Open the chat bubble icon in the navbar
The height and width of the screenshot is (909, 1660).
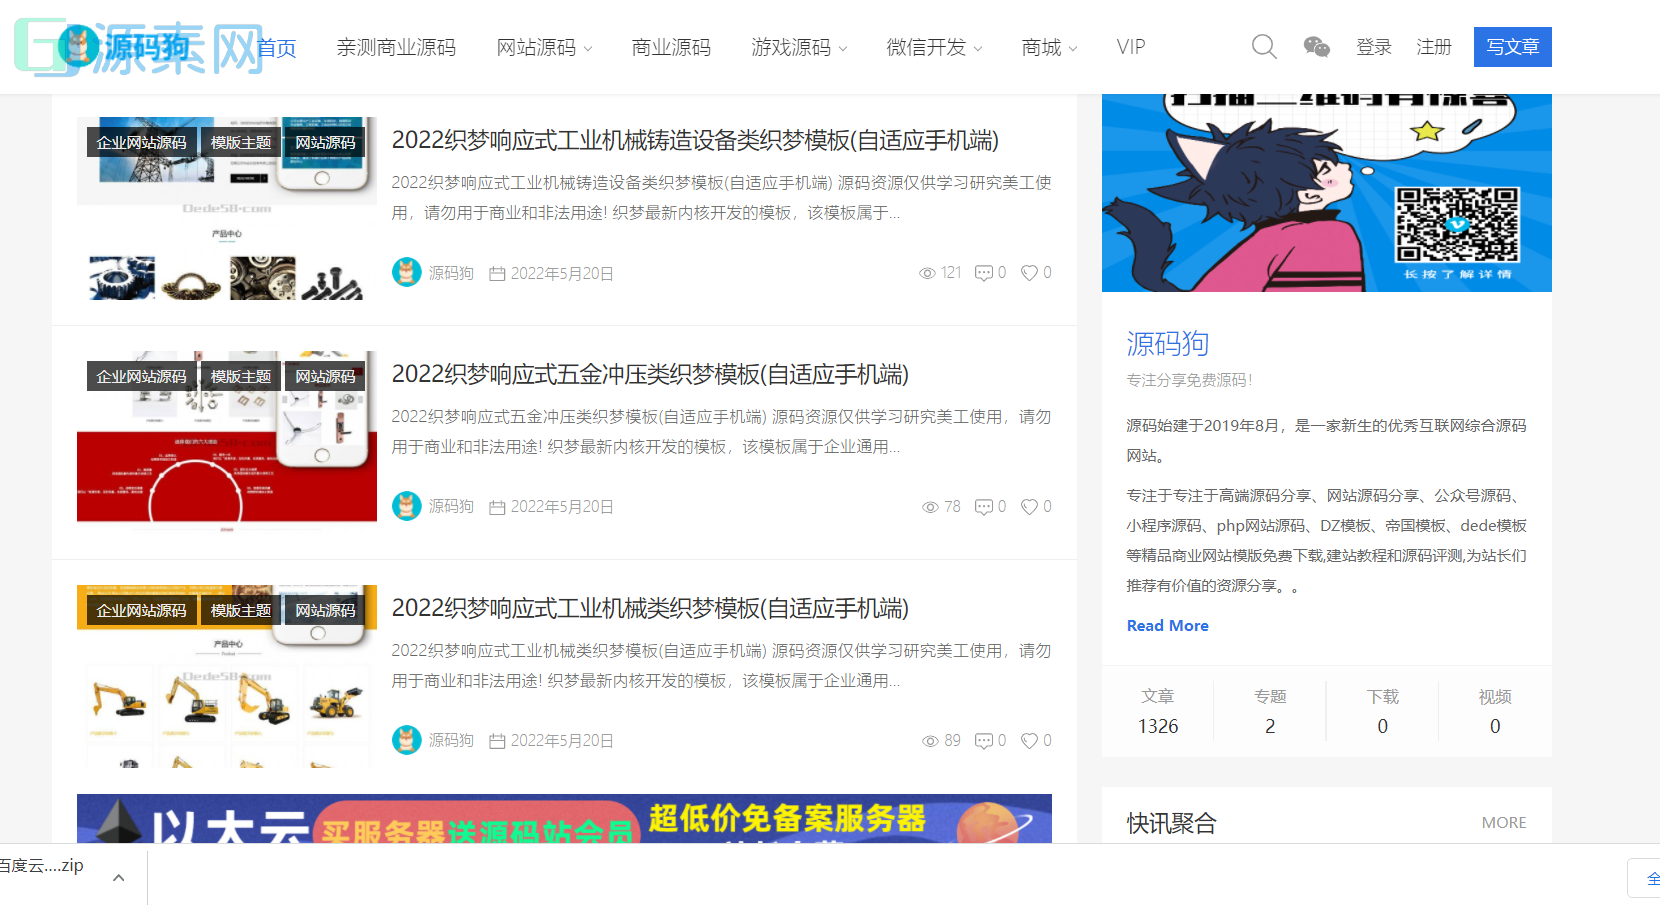tap(1315, 46)
